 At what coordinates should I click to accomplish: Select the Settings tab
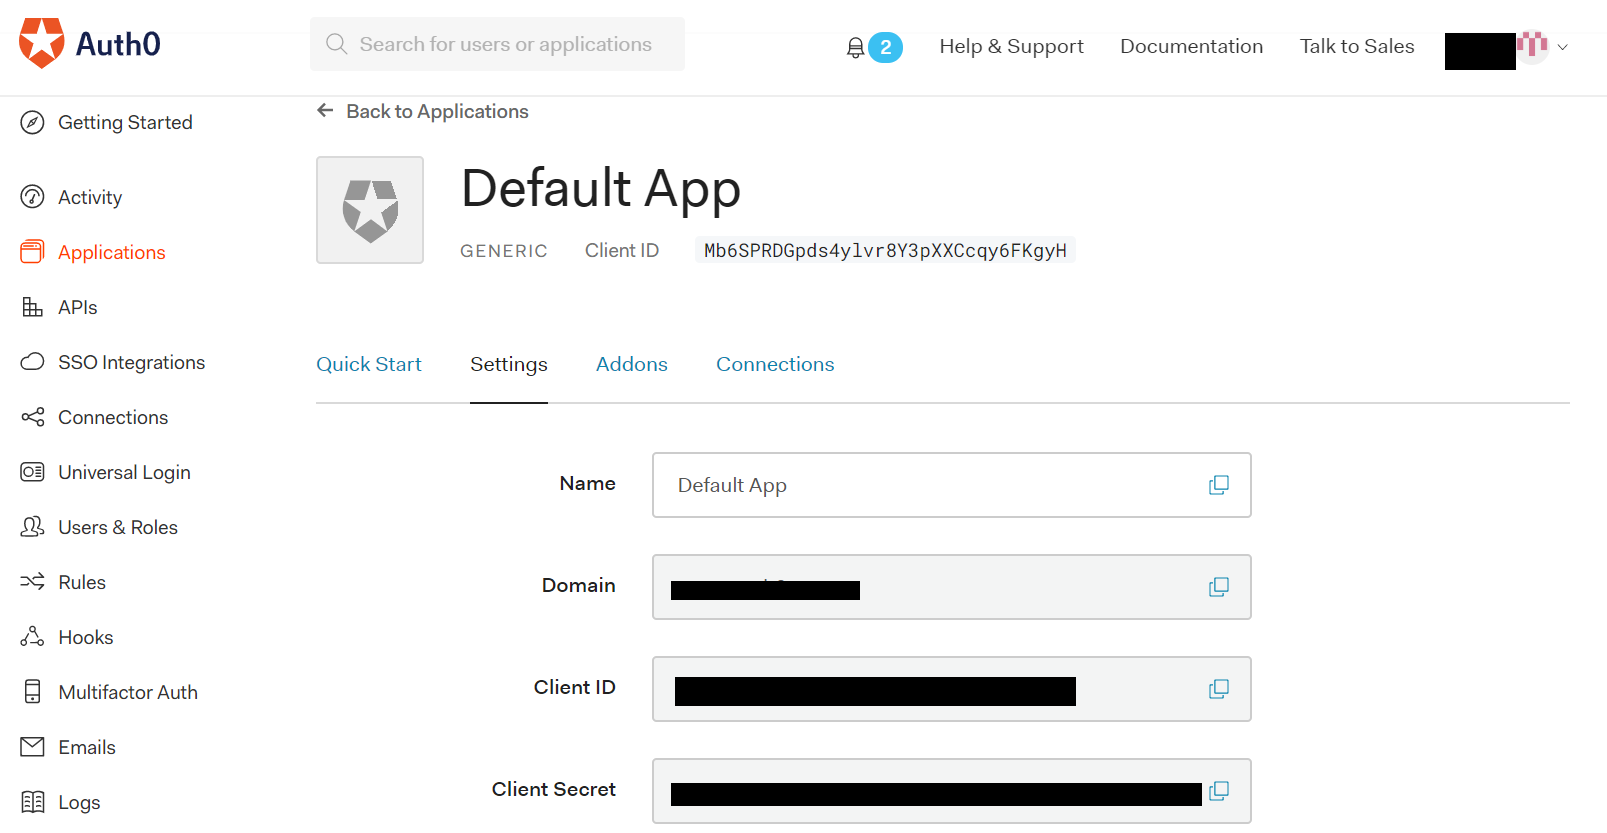click(x=509, y=364)
